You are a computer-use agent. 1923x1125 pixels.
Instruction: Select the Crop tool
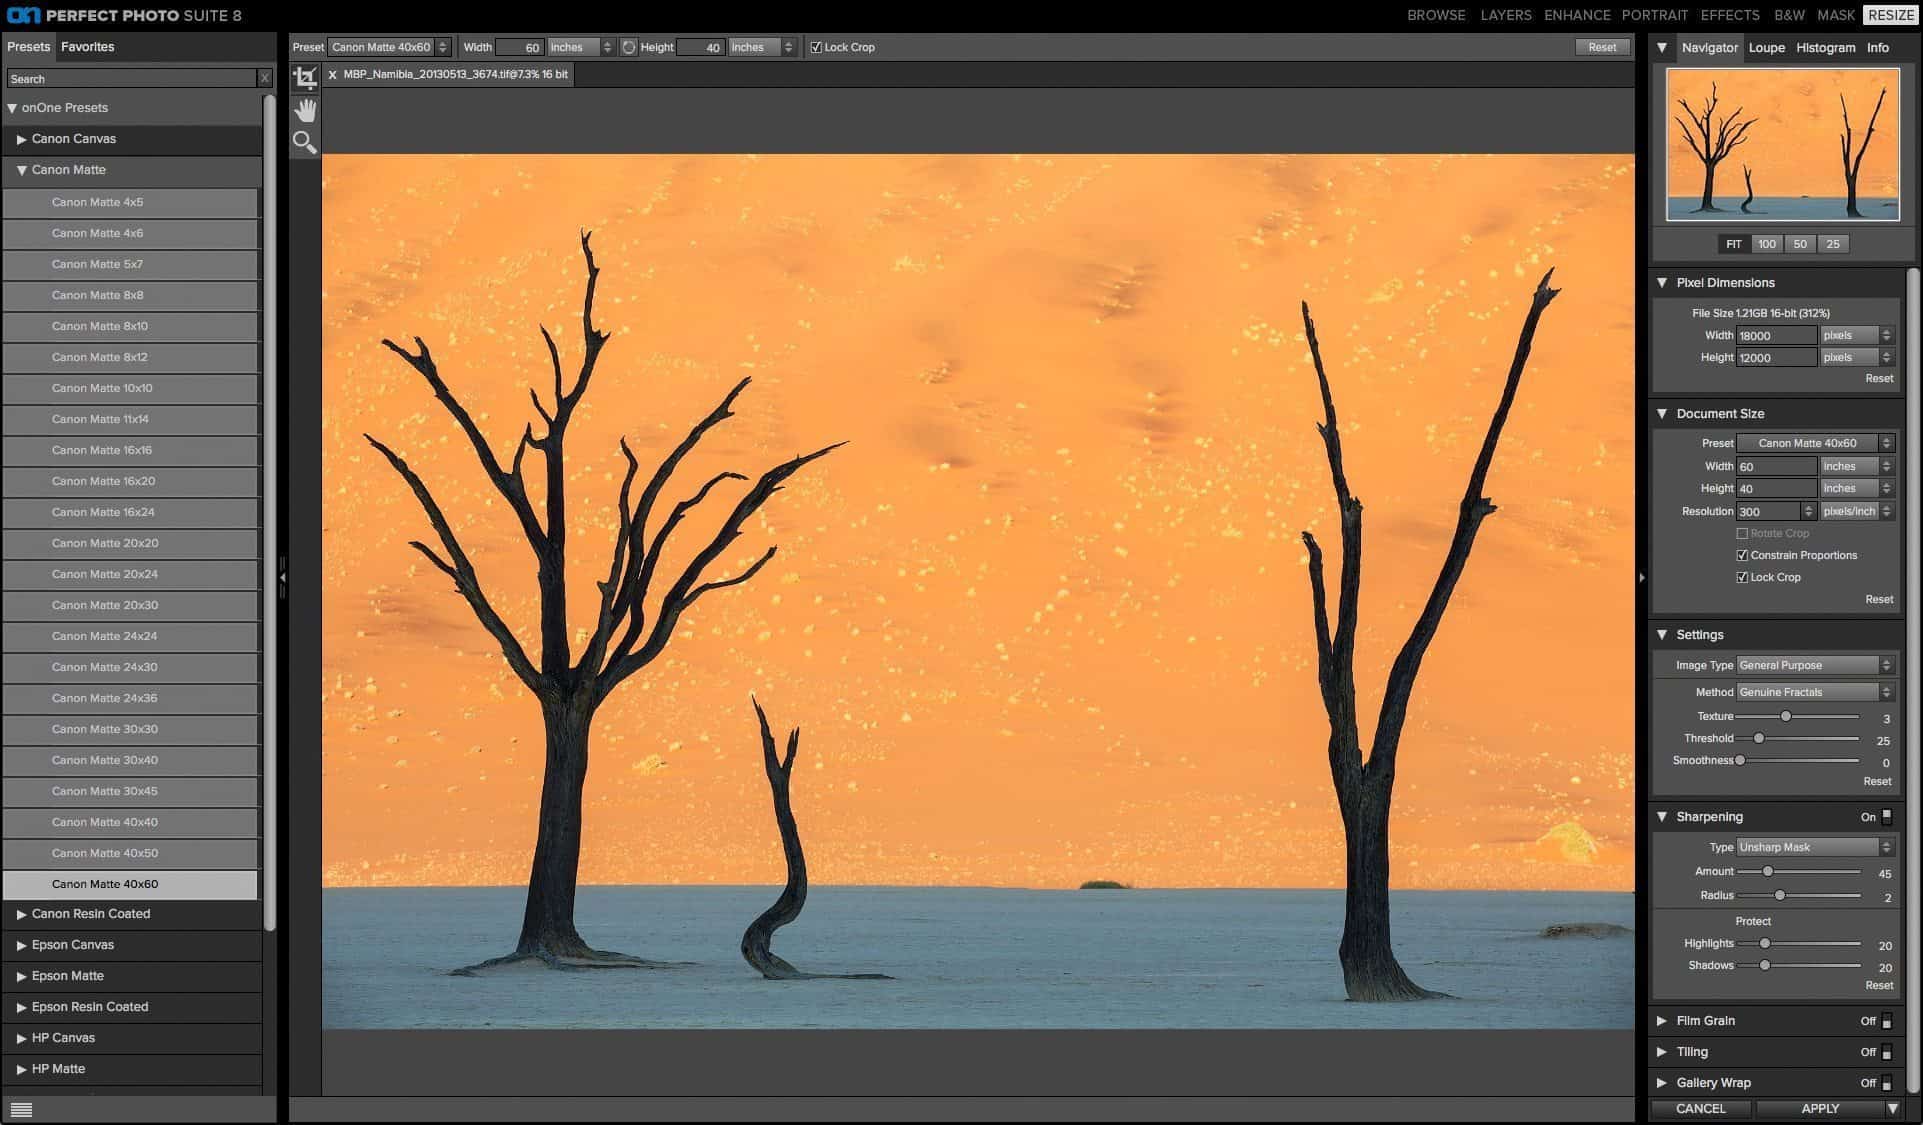(x=305, y=78)
